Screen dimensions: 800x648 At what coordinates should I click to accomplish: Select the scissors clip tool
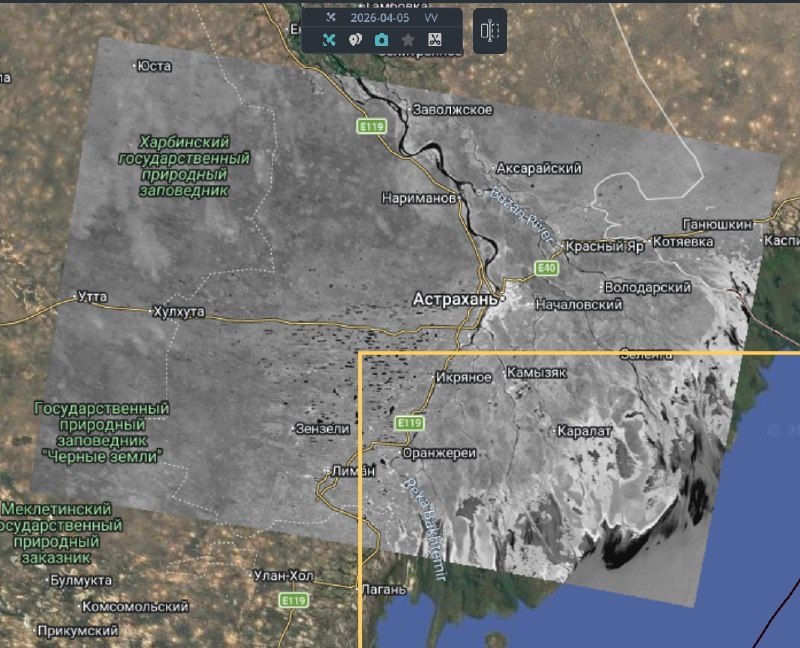tap(434, 40)
